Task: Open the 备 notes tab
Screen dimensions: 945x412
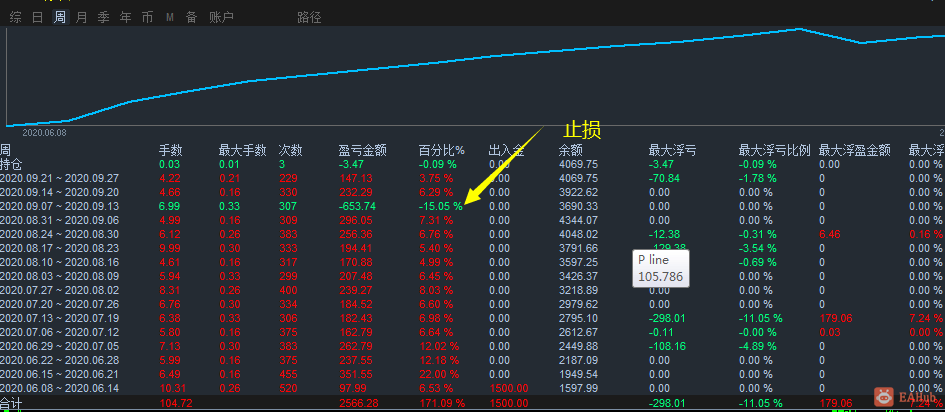Action: [191, 17]
